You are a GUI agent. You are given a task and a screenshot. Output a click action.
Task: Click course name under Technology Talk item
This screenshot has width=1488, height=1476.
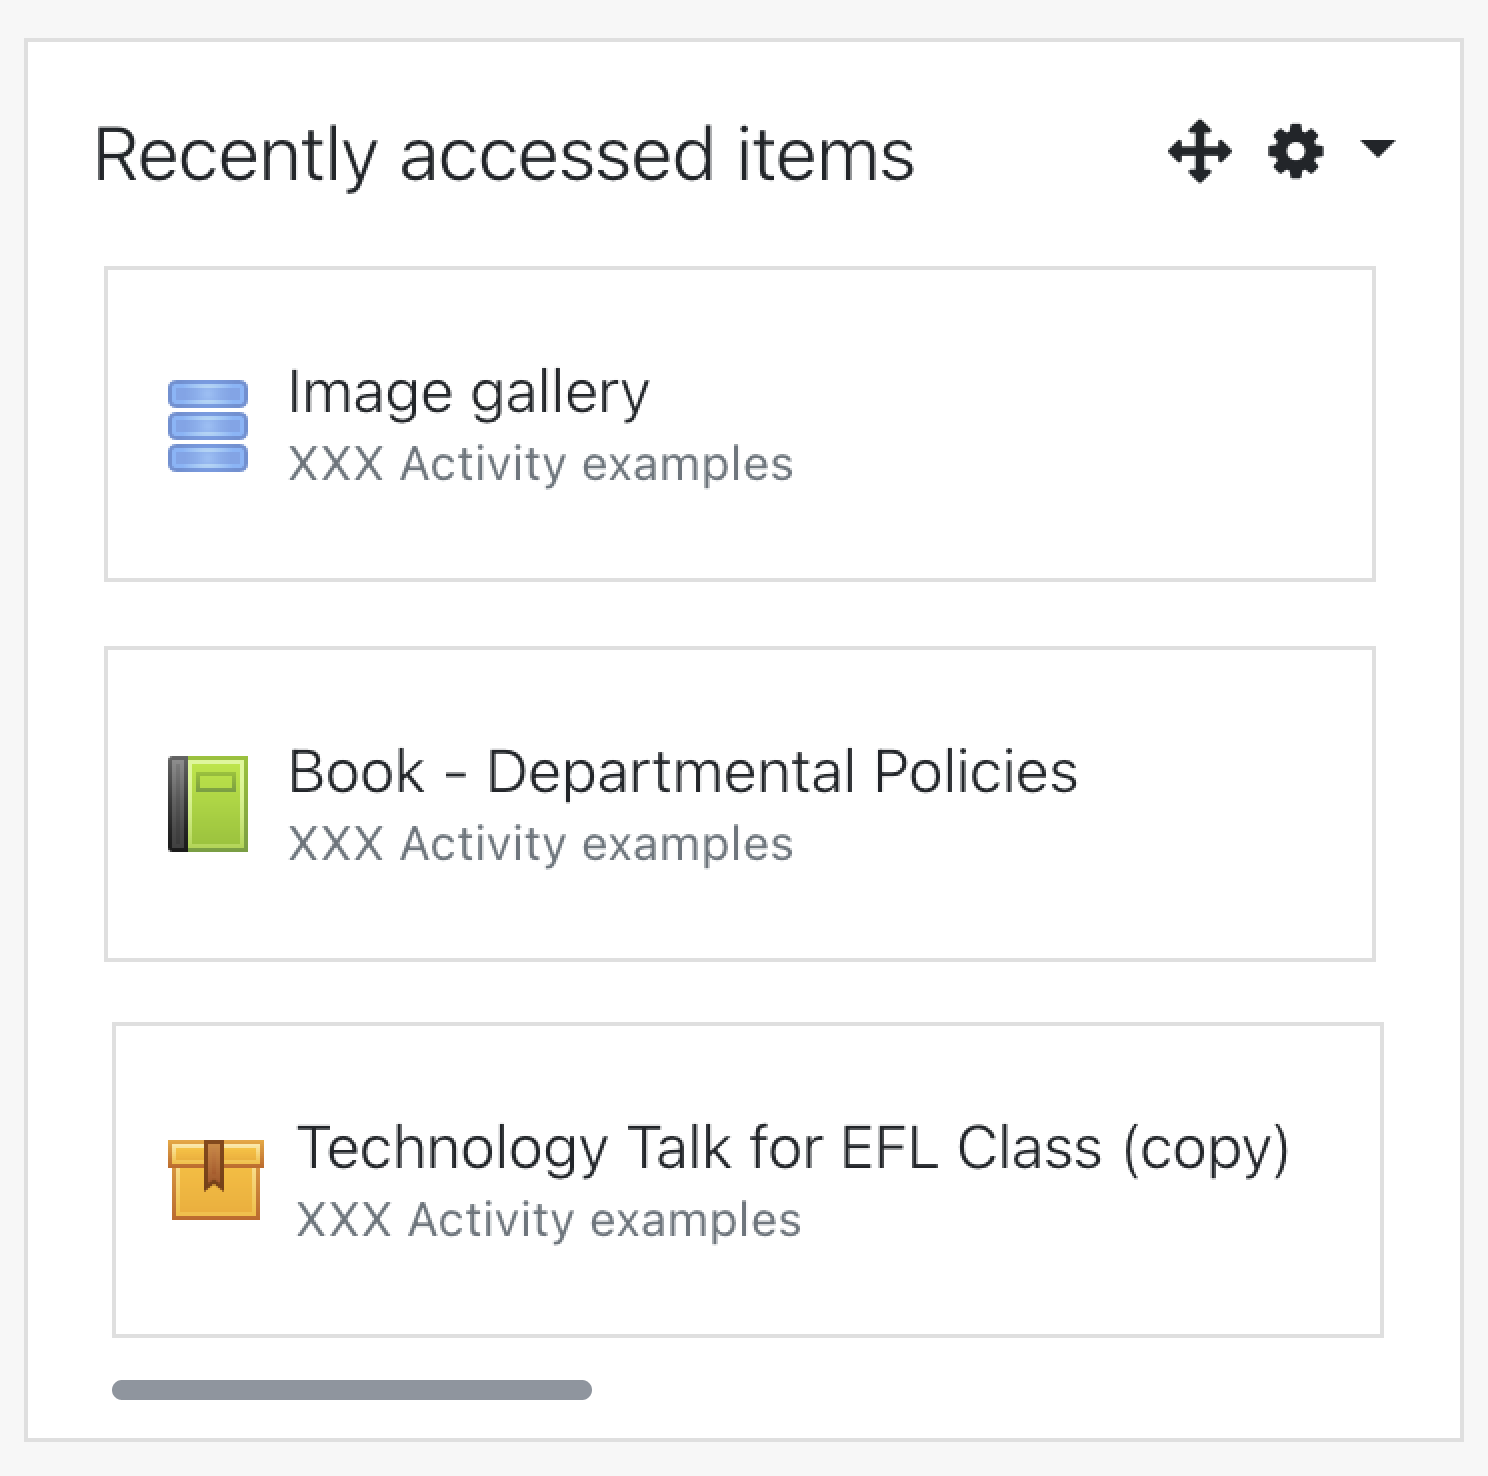[x=548, y=1220]
